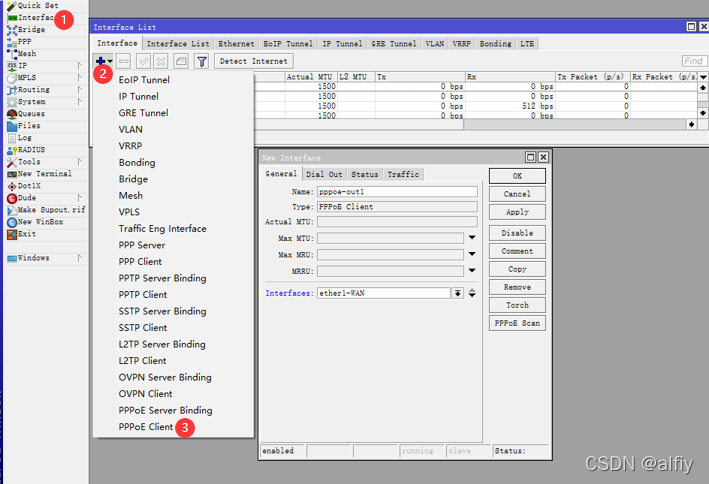Click the filter funnel toolbar button

coord(202,61)
